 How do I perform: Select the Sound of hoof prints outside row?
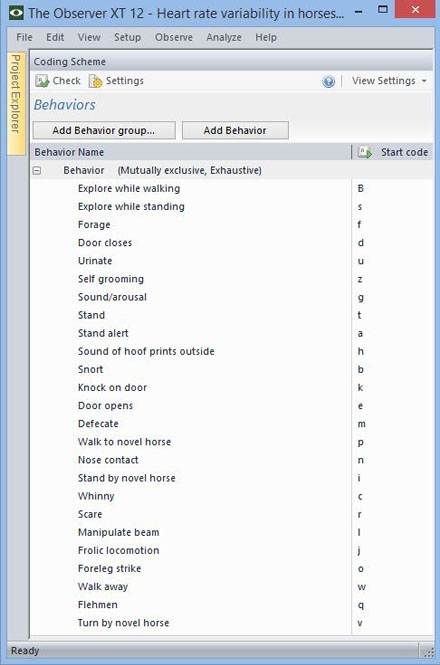coord(232,351)
